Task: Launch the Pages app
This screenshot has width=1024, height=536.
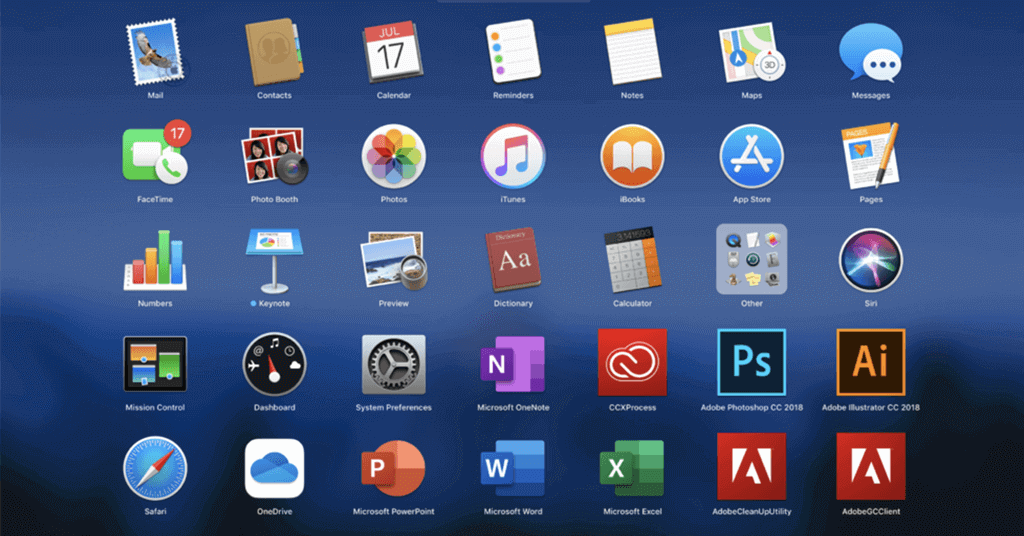Action: (x=871, y=155)
